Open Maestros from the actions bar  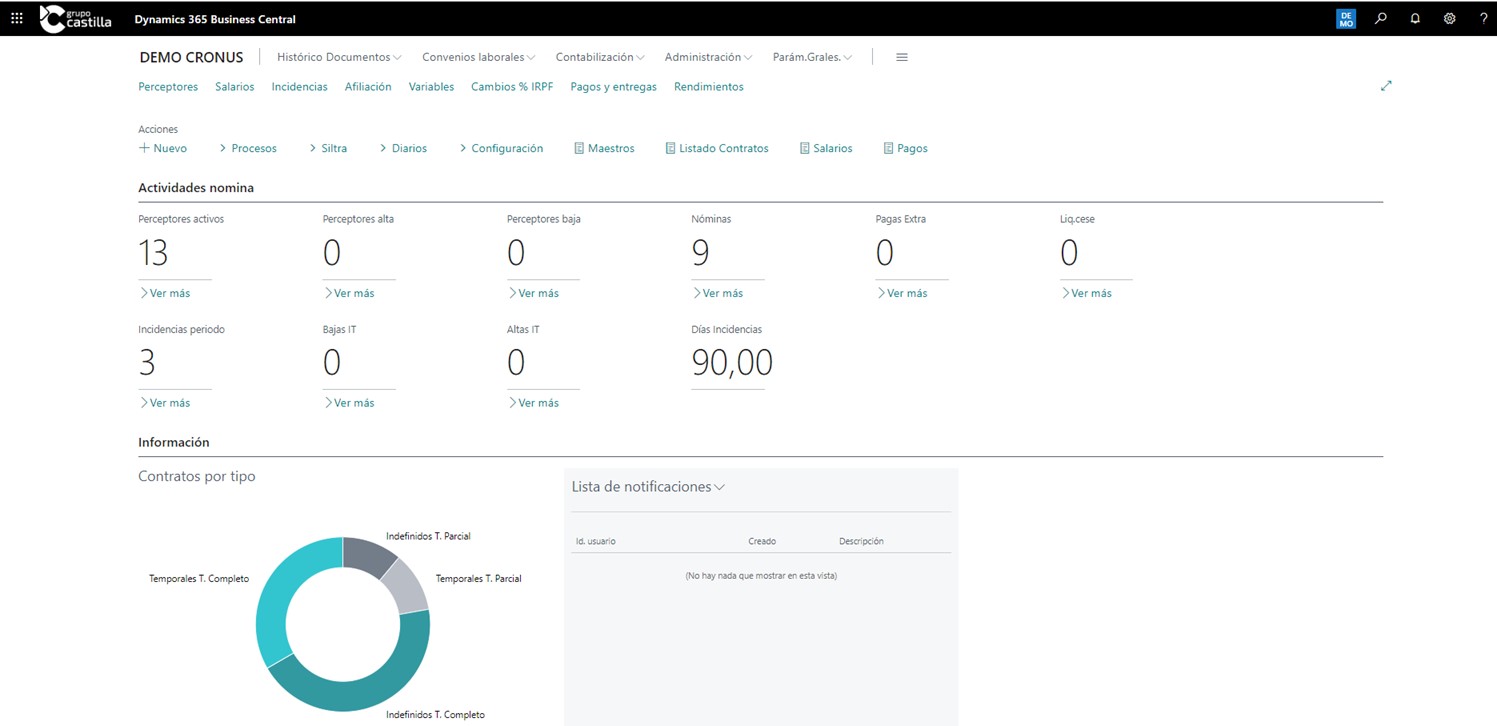pos(604,148)
